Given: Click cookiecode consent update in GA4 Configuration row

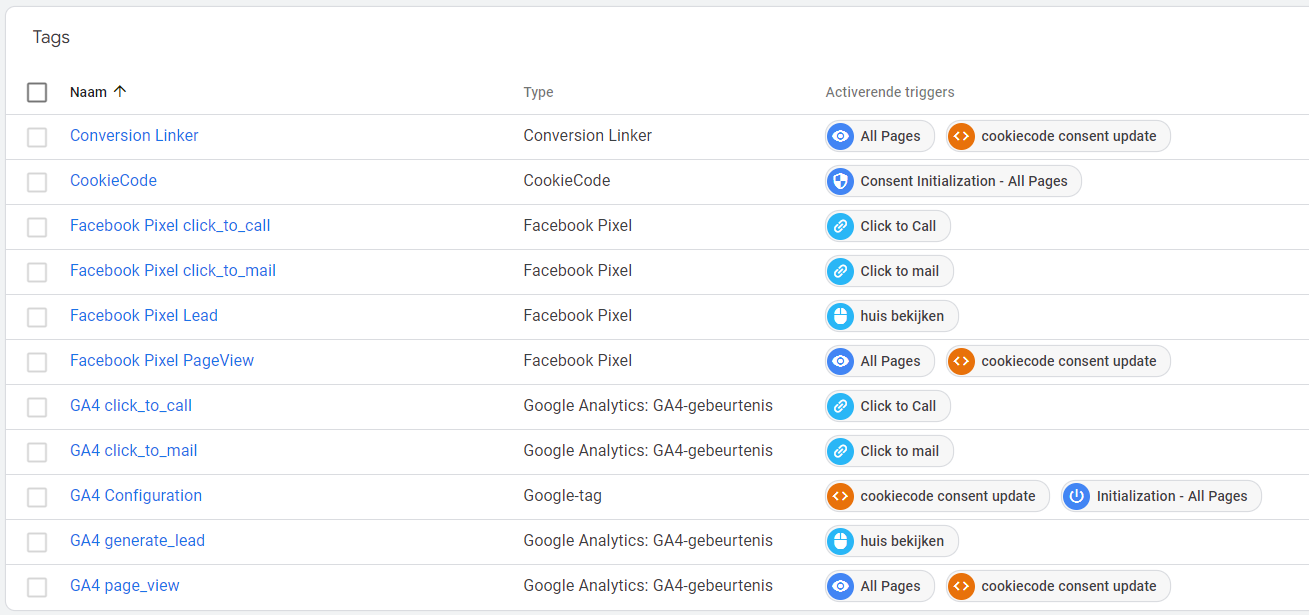Looking at the screenshot, I should 938,496.
